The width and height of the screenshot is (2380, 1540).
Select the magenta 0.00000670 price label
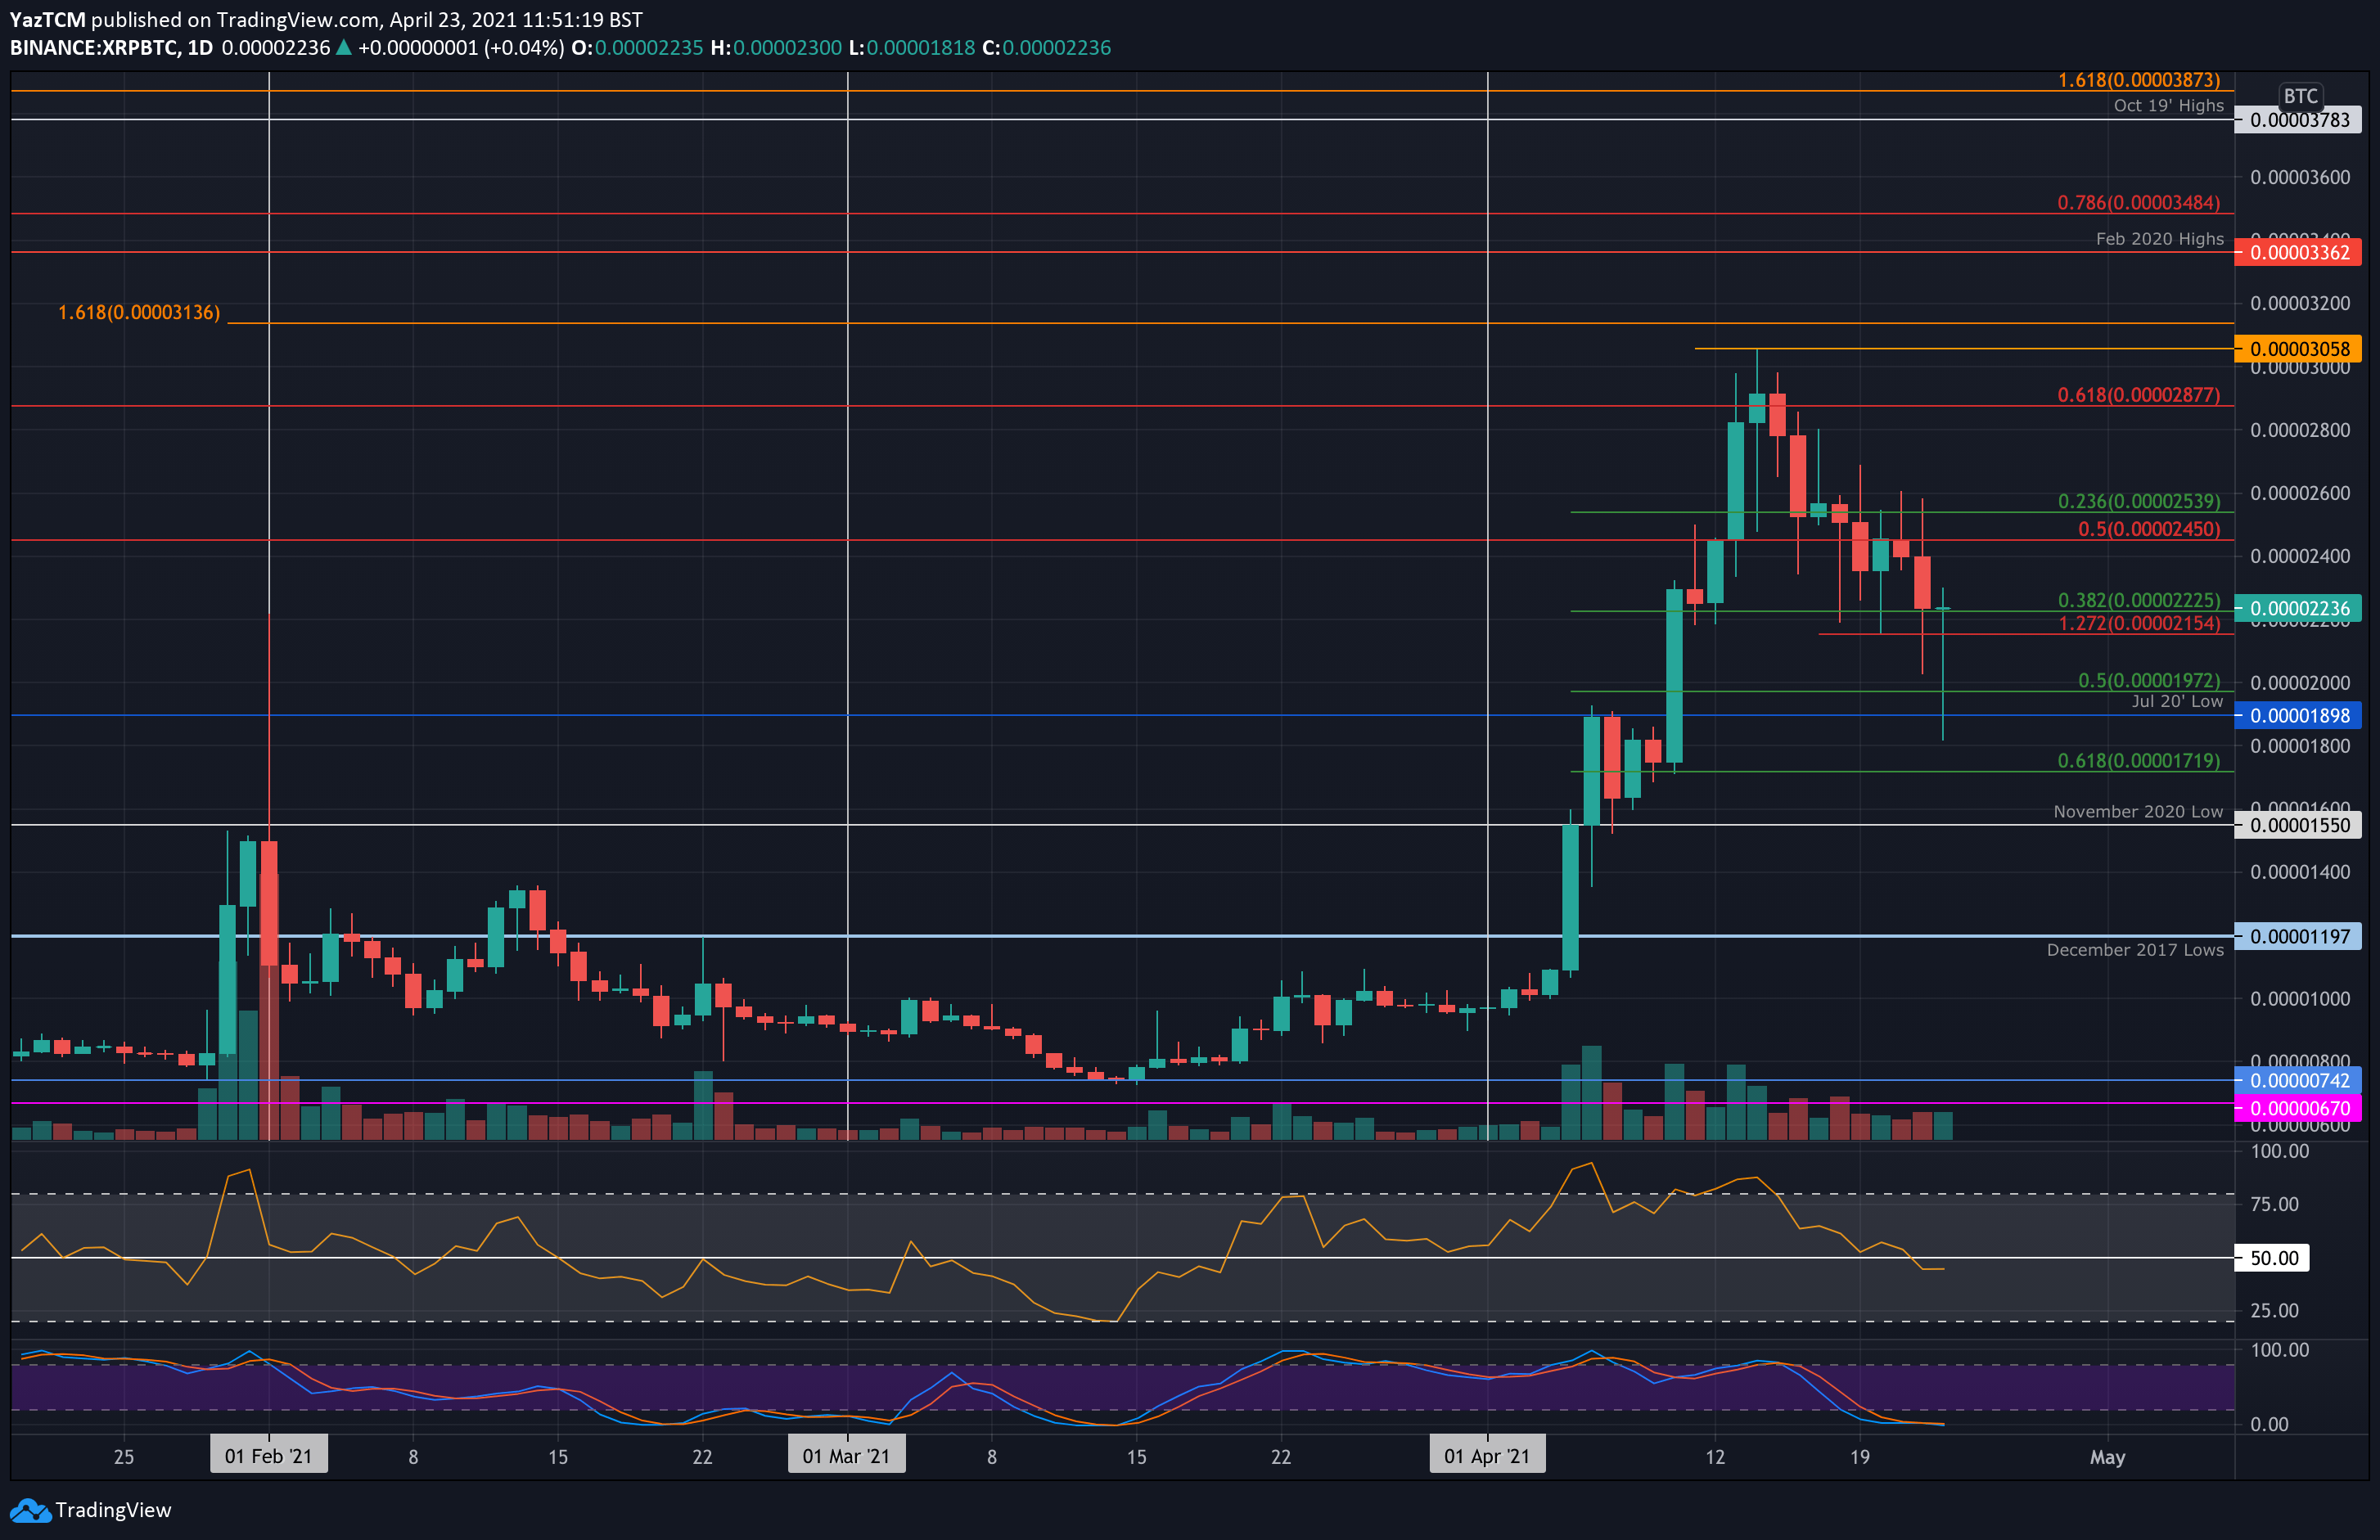coord(2299,1108)
